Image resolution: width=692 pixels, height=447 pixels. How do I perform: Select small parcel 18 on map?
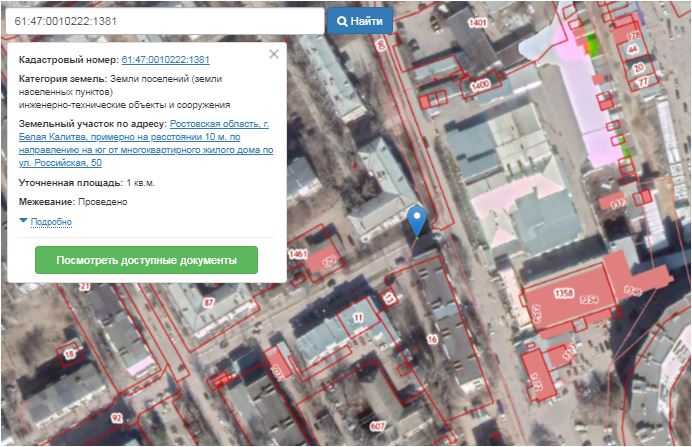pos(70,354)
